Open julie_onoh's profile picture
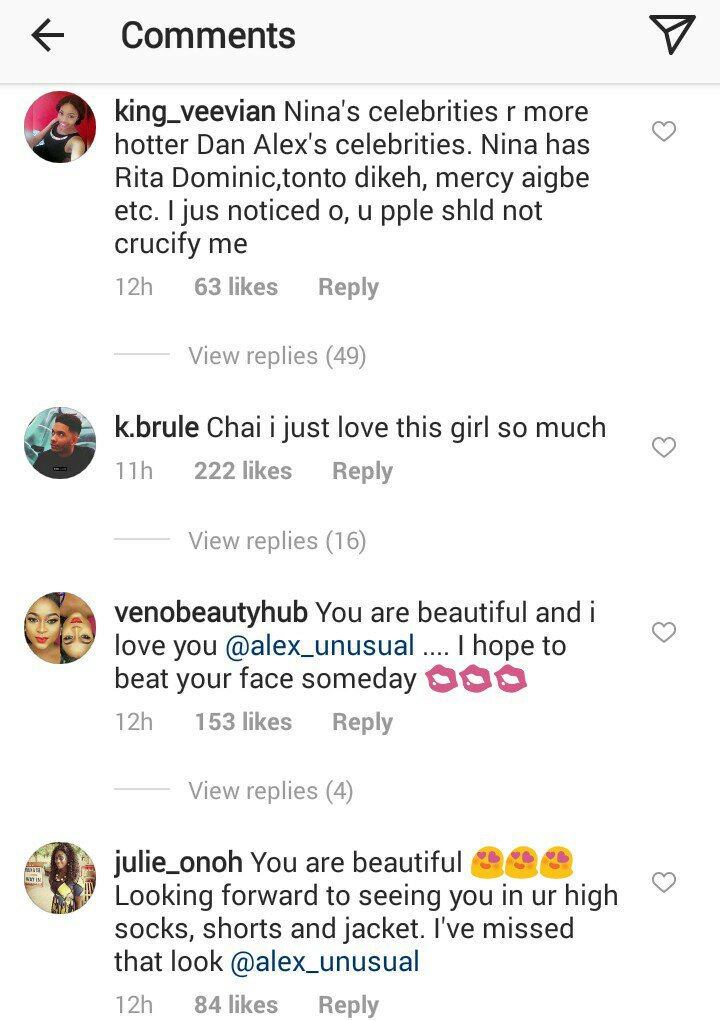 60,877
